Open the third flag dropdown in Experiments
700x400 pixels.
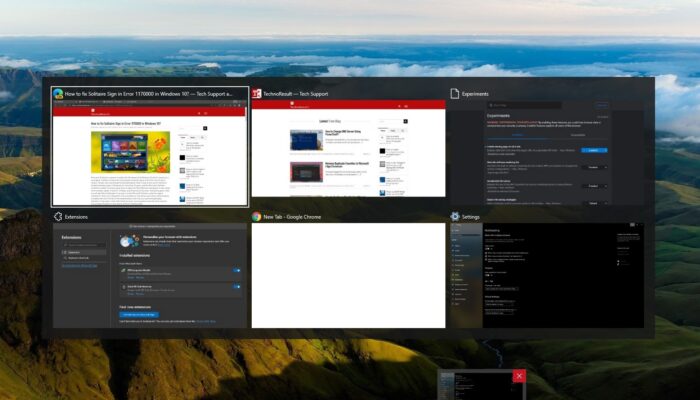pyautogui.click(x=594, y=185)
